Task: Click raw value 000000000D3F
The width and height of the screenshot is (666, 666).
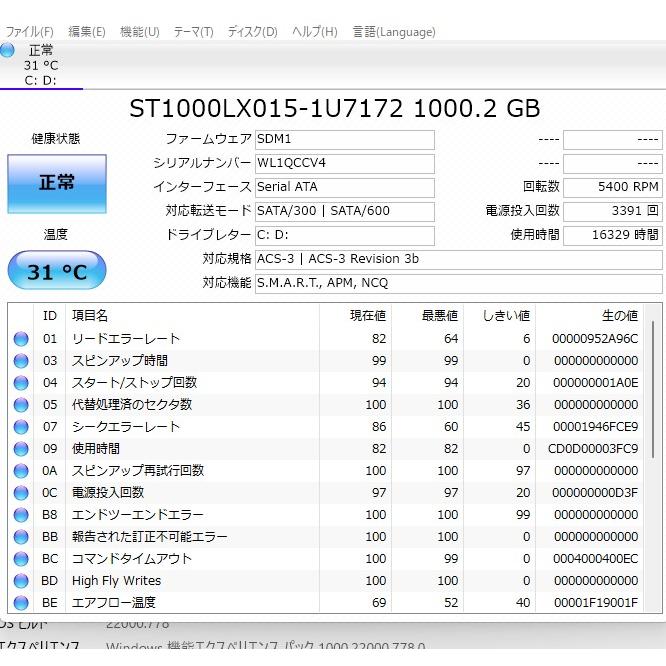Action: point(595,493)
